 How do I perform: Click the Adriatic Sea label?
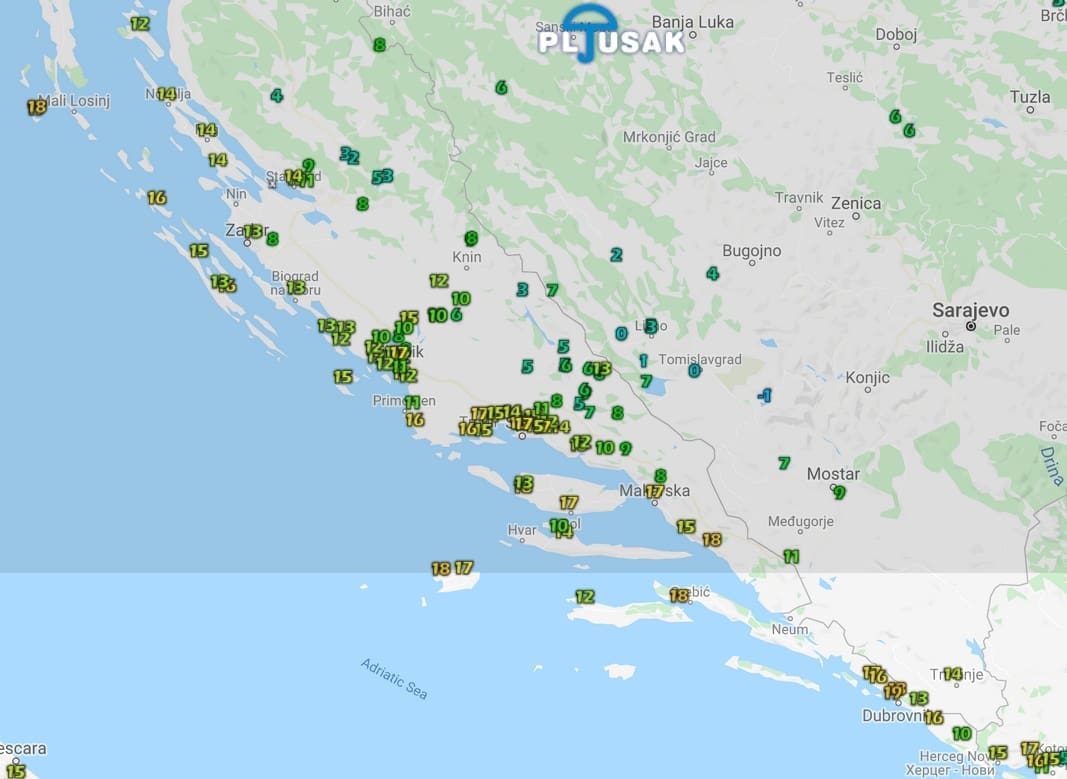click(x=394, y=679)
